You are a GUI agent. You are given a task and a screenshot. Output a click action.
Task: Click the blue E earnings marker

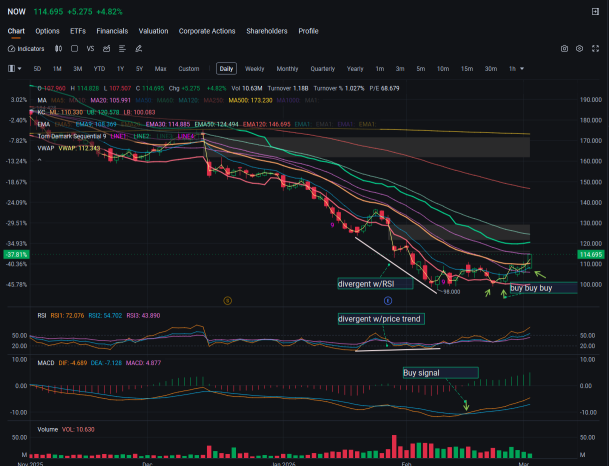(x=388, y=301)
